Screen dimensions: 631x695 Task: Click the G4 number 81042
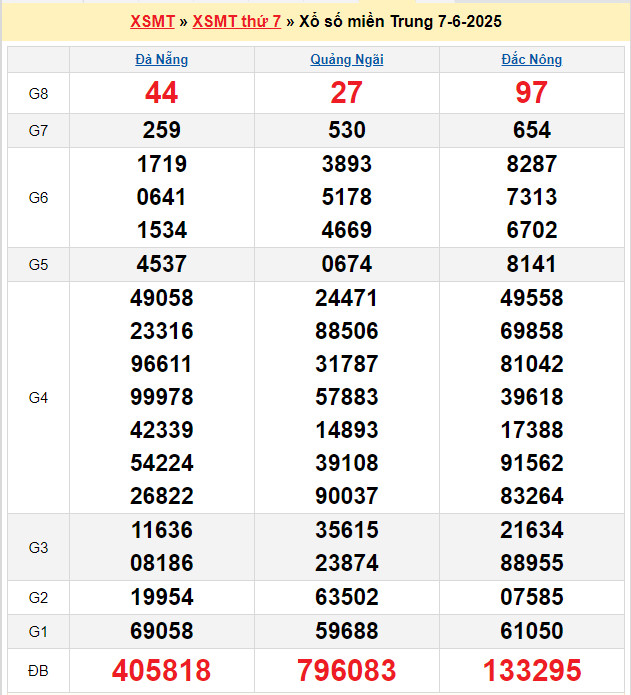[x=532, y=364]
